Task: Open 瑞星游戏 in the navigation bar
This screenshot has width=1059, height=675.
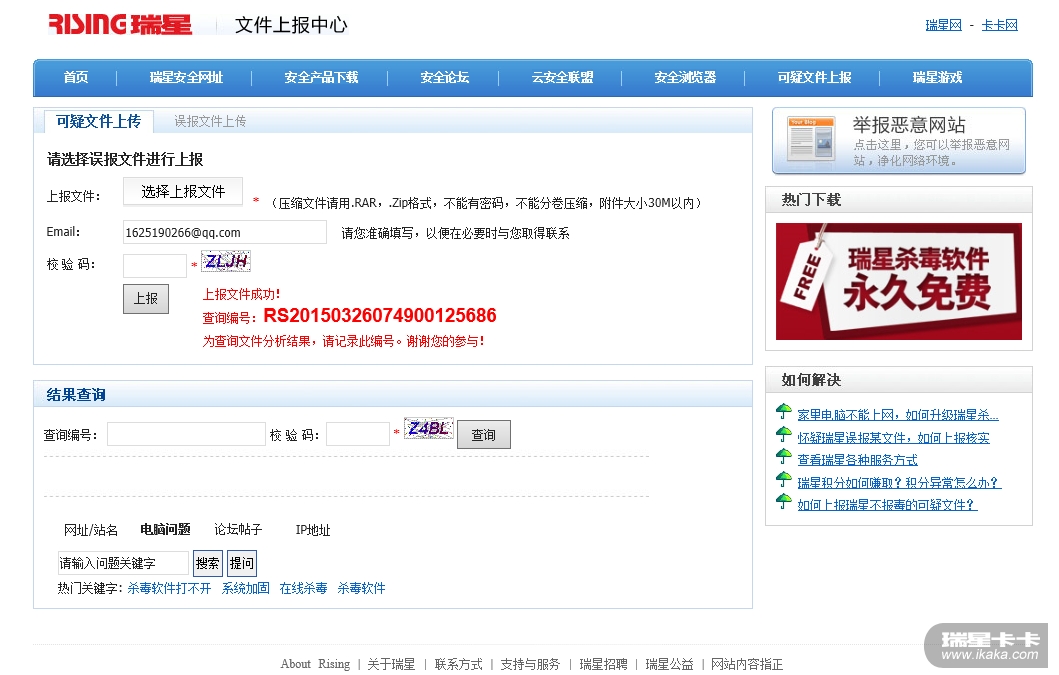Action: pos(937,78)
